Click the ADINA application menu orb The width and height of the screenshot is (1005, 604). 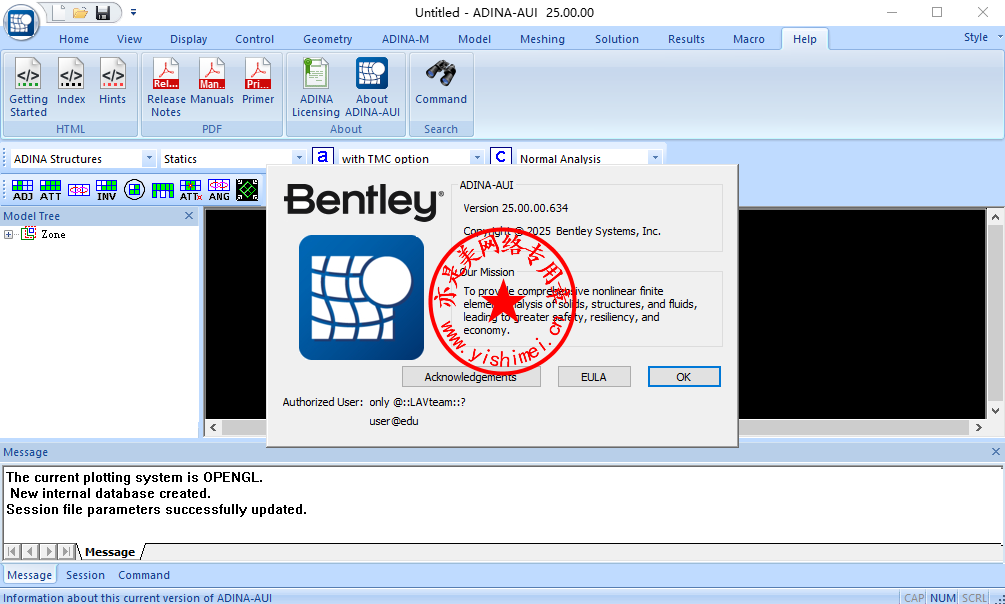pyautogui.click(x=21, y=22)
